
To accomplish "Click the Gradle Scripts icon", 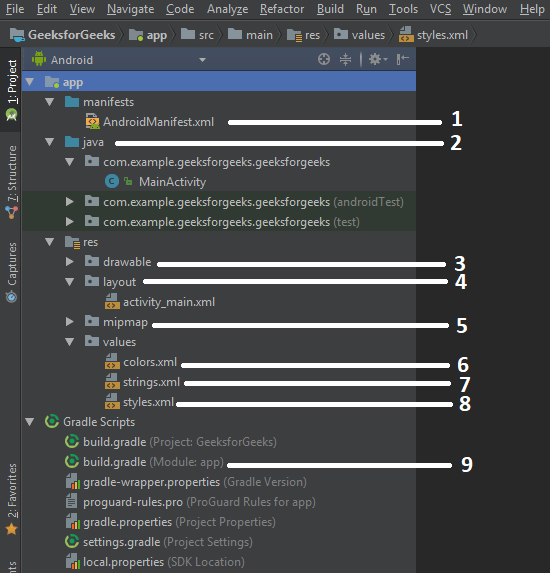I will coord(52,421).
